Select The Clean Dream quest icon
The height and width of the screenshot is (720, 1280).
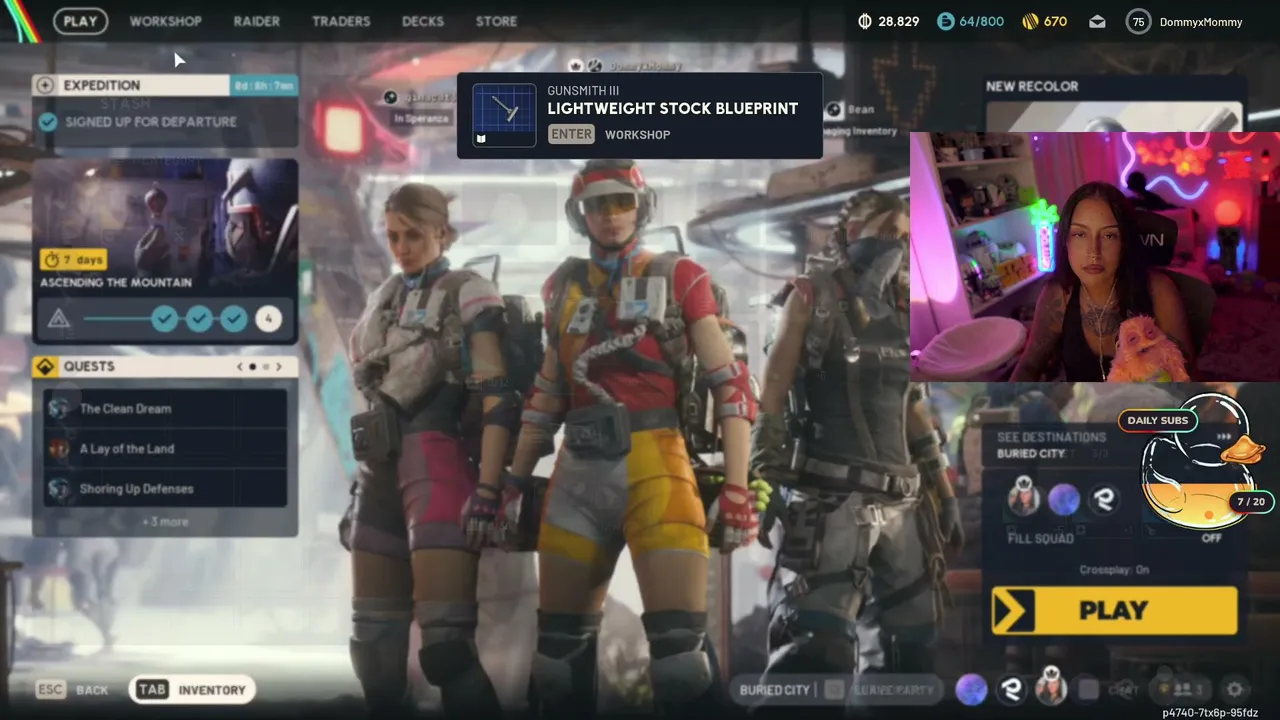click(x=60, y=409)
